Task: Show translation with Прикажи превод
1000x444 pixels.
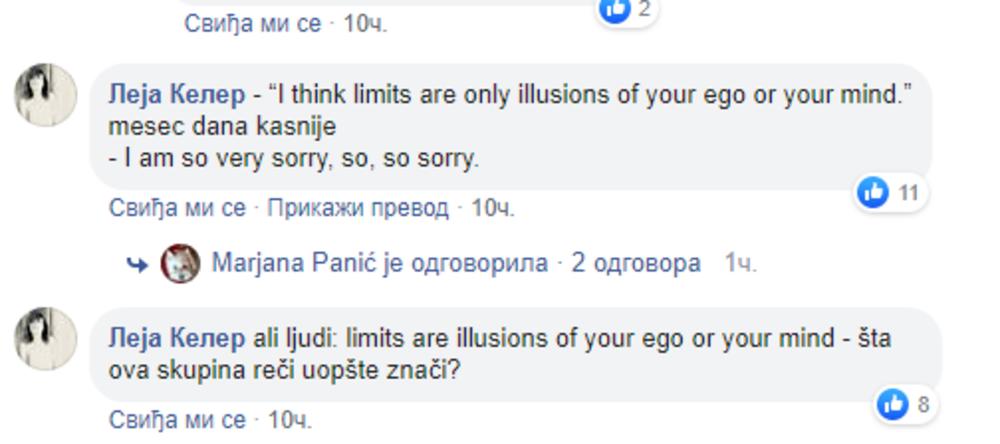Action: (x=358, y=208)
